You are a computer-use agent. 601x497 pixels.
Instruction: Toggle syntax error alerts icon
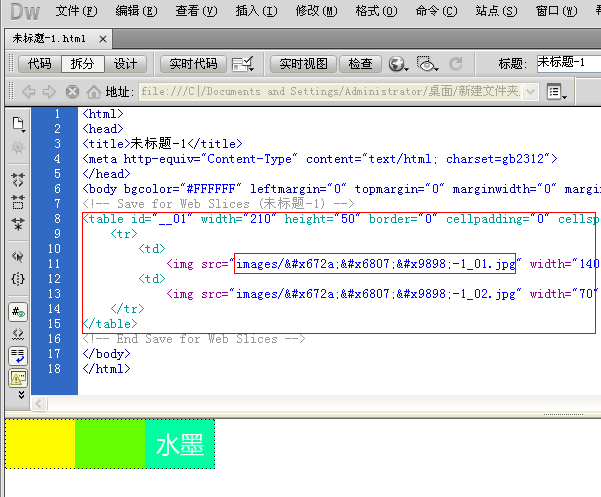(18, 379)
